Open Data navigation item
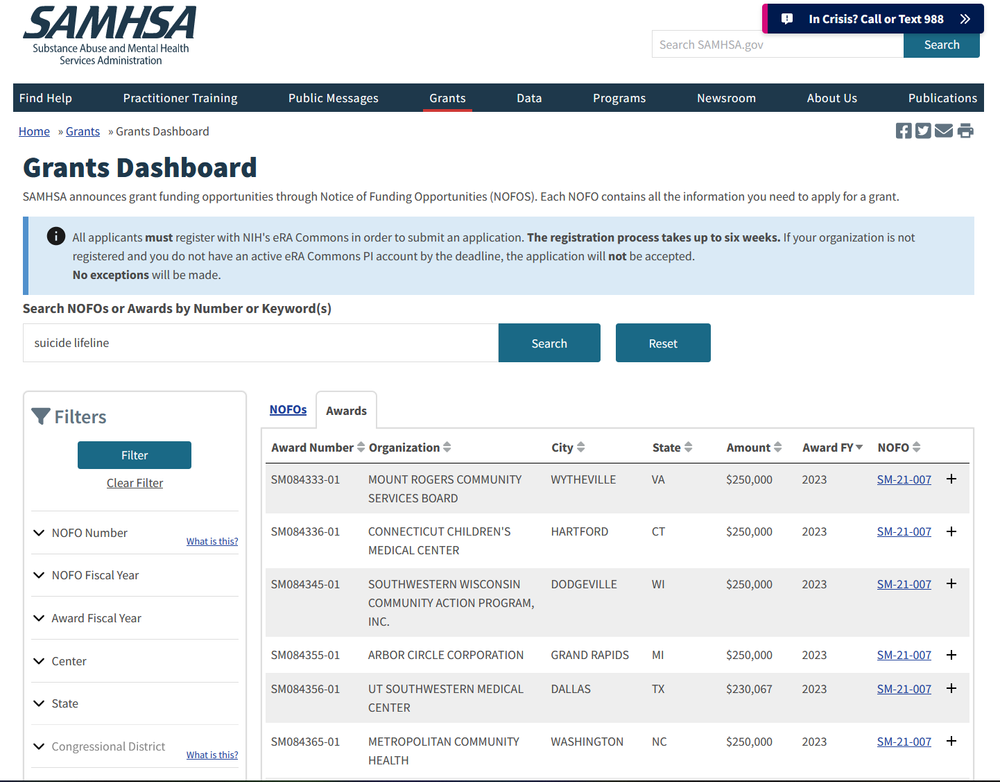This screenshot has height=782, width=1000. (529, 98)
